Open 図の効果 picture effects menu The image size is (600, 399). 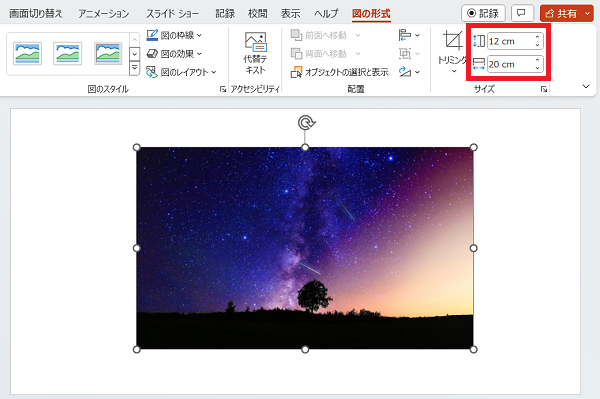click(174, 54)
